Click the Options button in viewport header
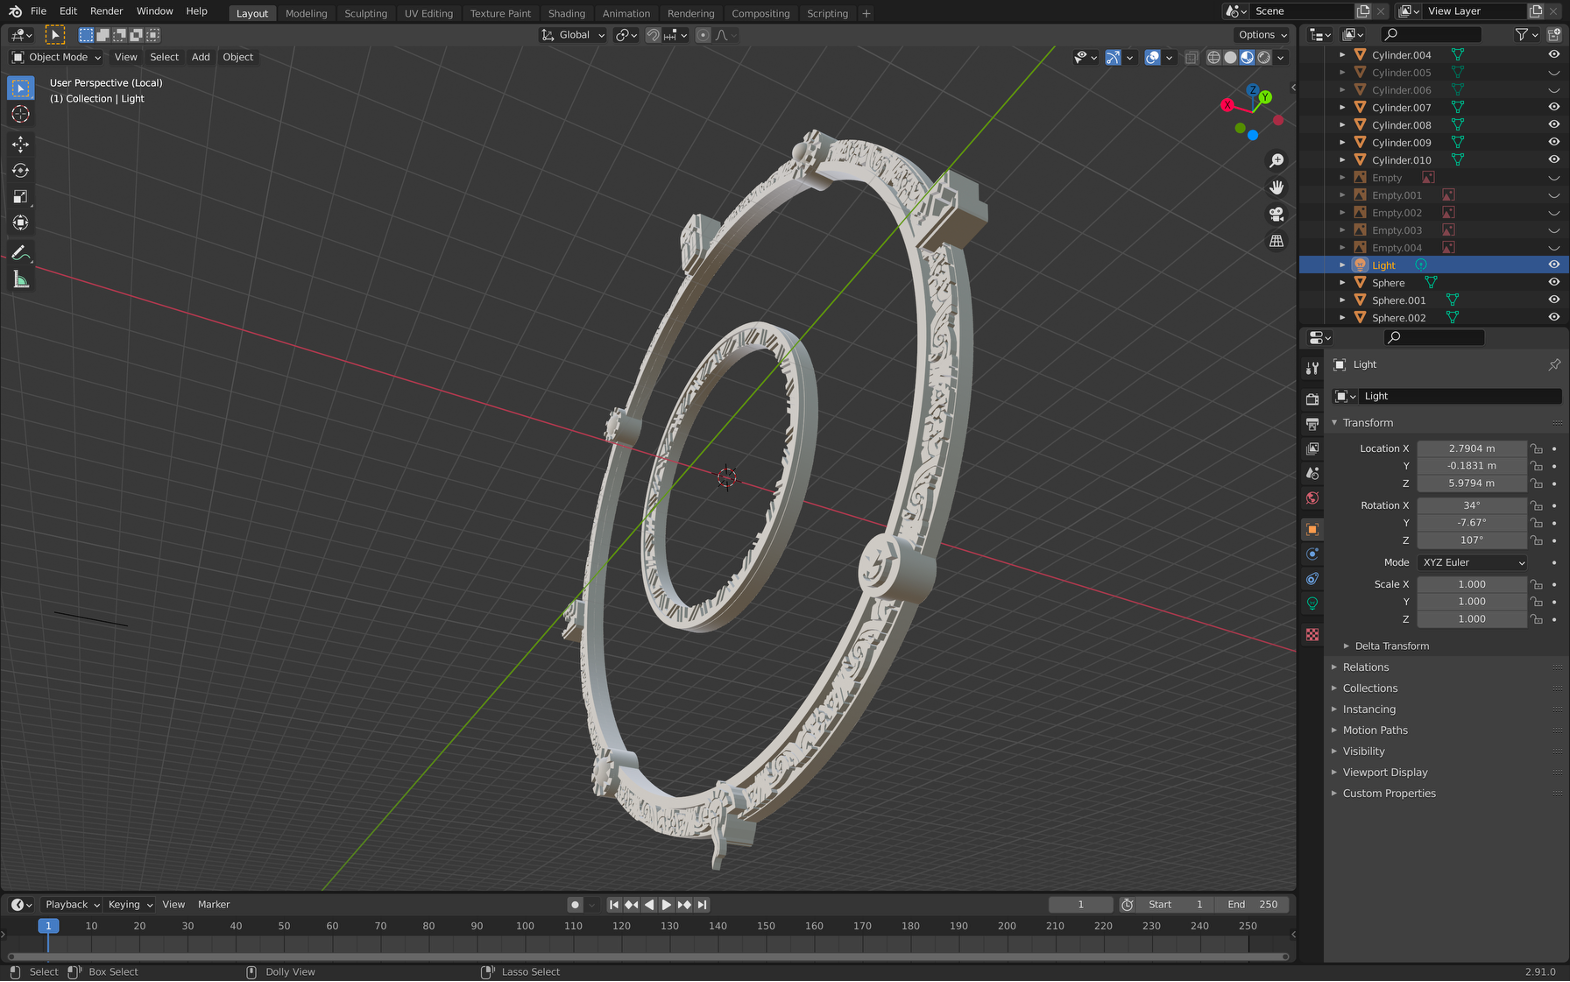 (1262, 35)
